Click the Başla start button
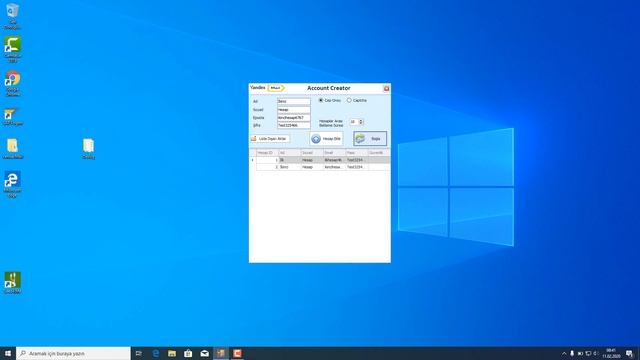640x360 pixels. [370, 139]
